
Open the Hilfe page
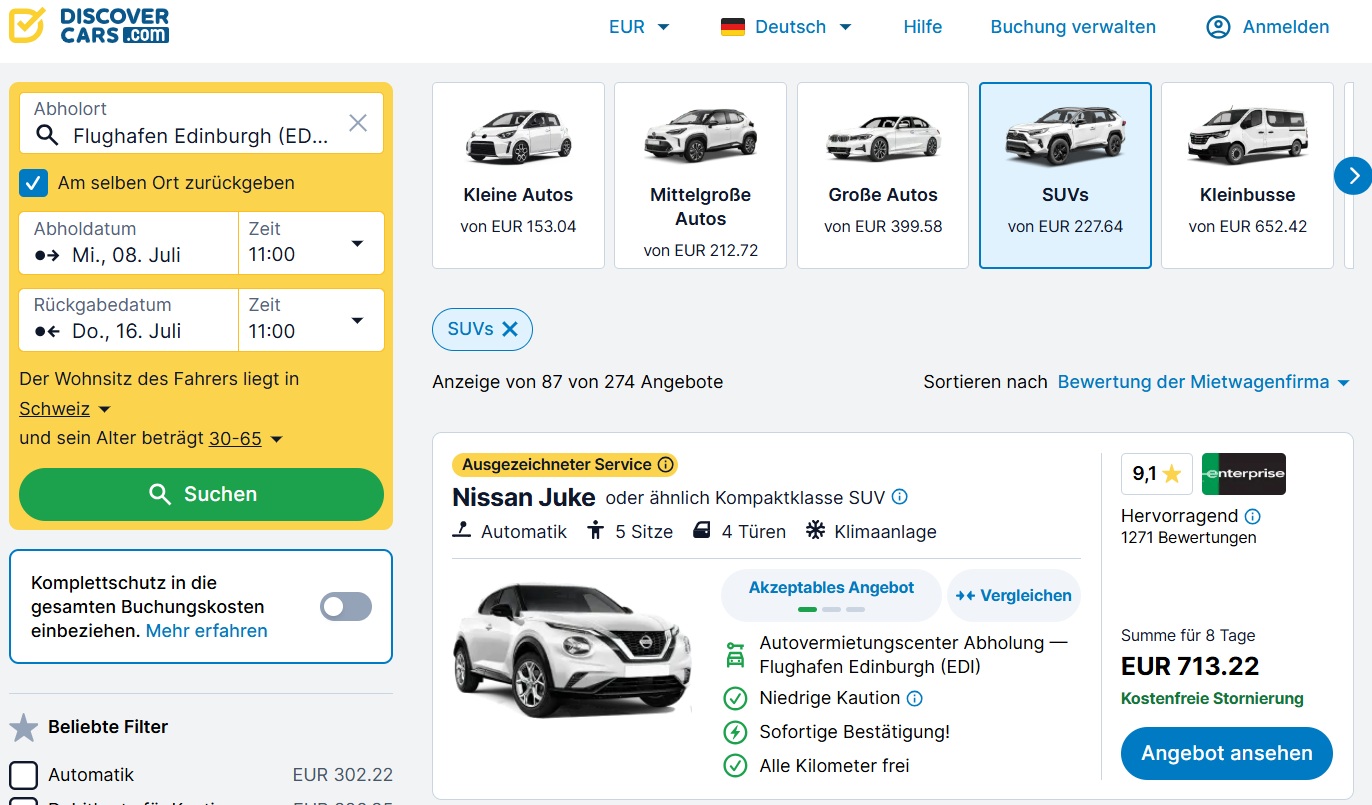click(922, 27)
